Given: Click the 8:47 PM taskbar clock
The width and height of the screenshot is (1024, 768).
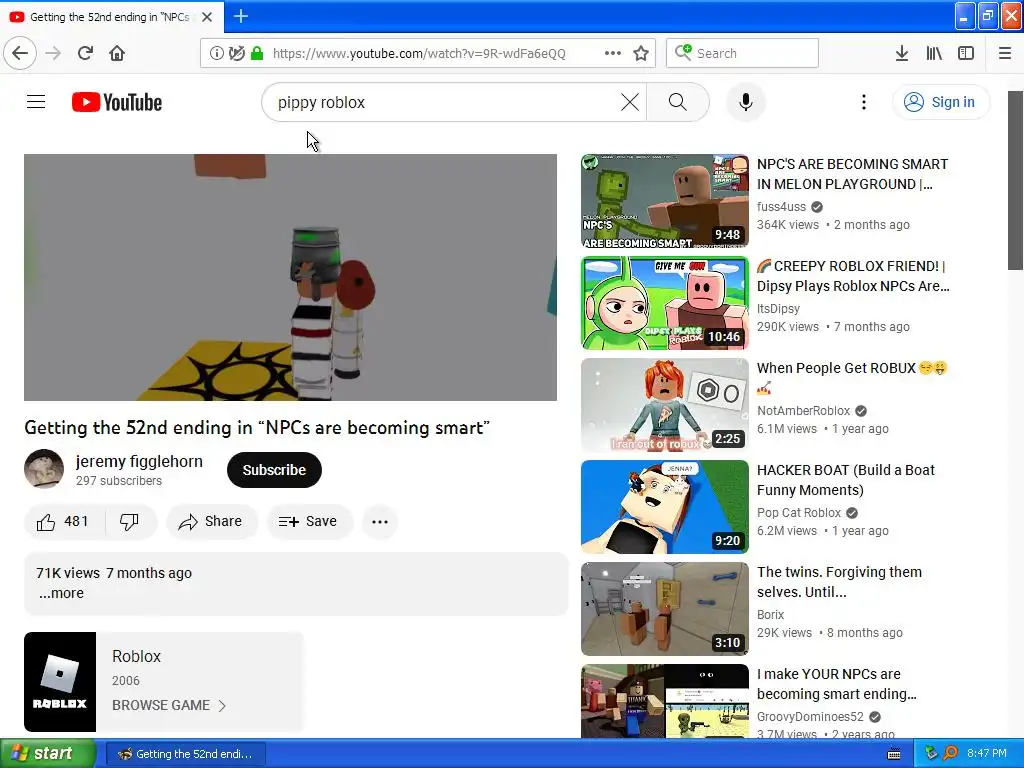Looking at the screenshot, I should pyautogui.click(x=987, y=753).
